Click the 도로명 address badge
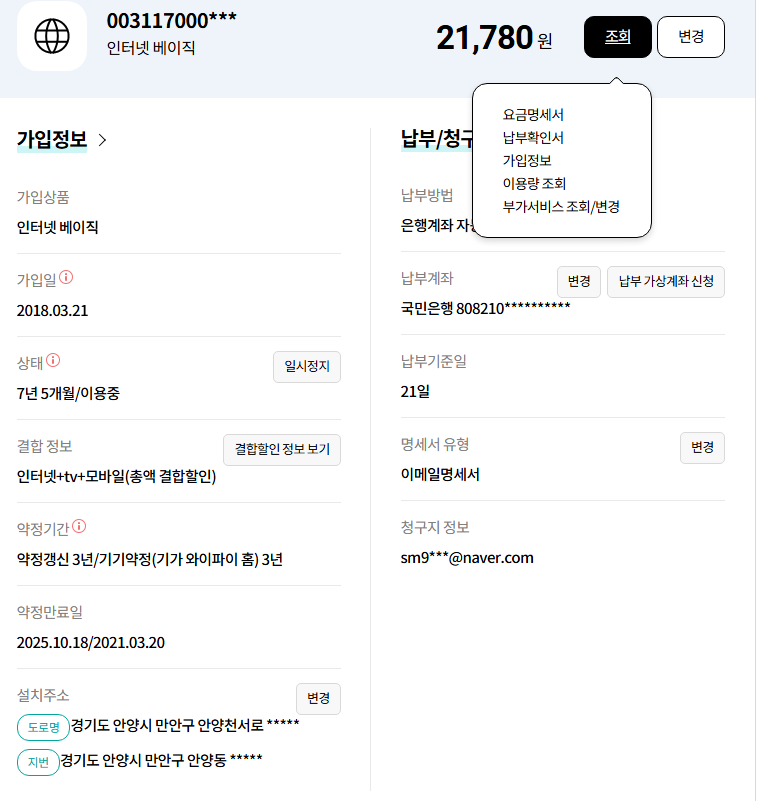 pyautogui.click(x=43, y=727)
